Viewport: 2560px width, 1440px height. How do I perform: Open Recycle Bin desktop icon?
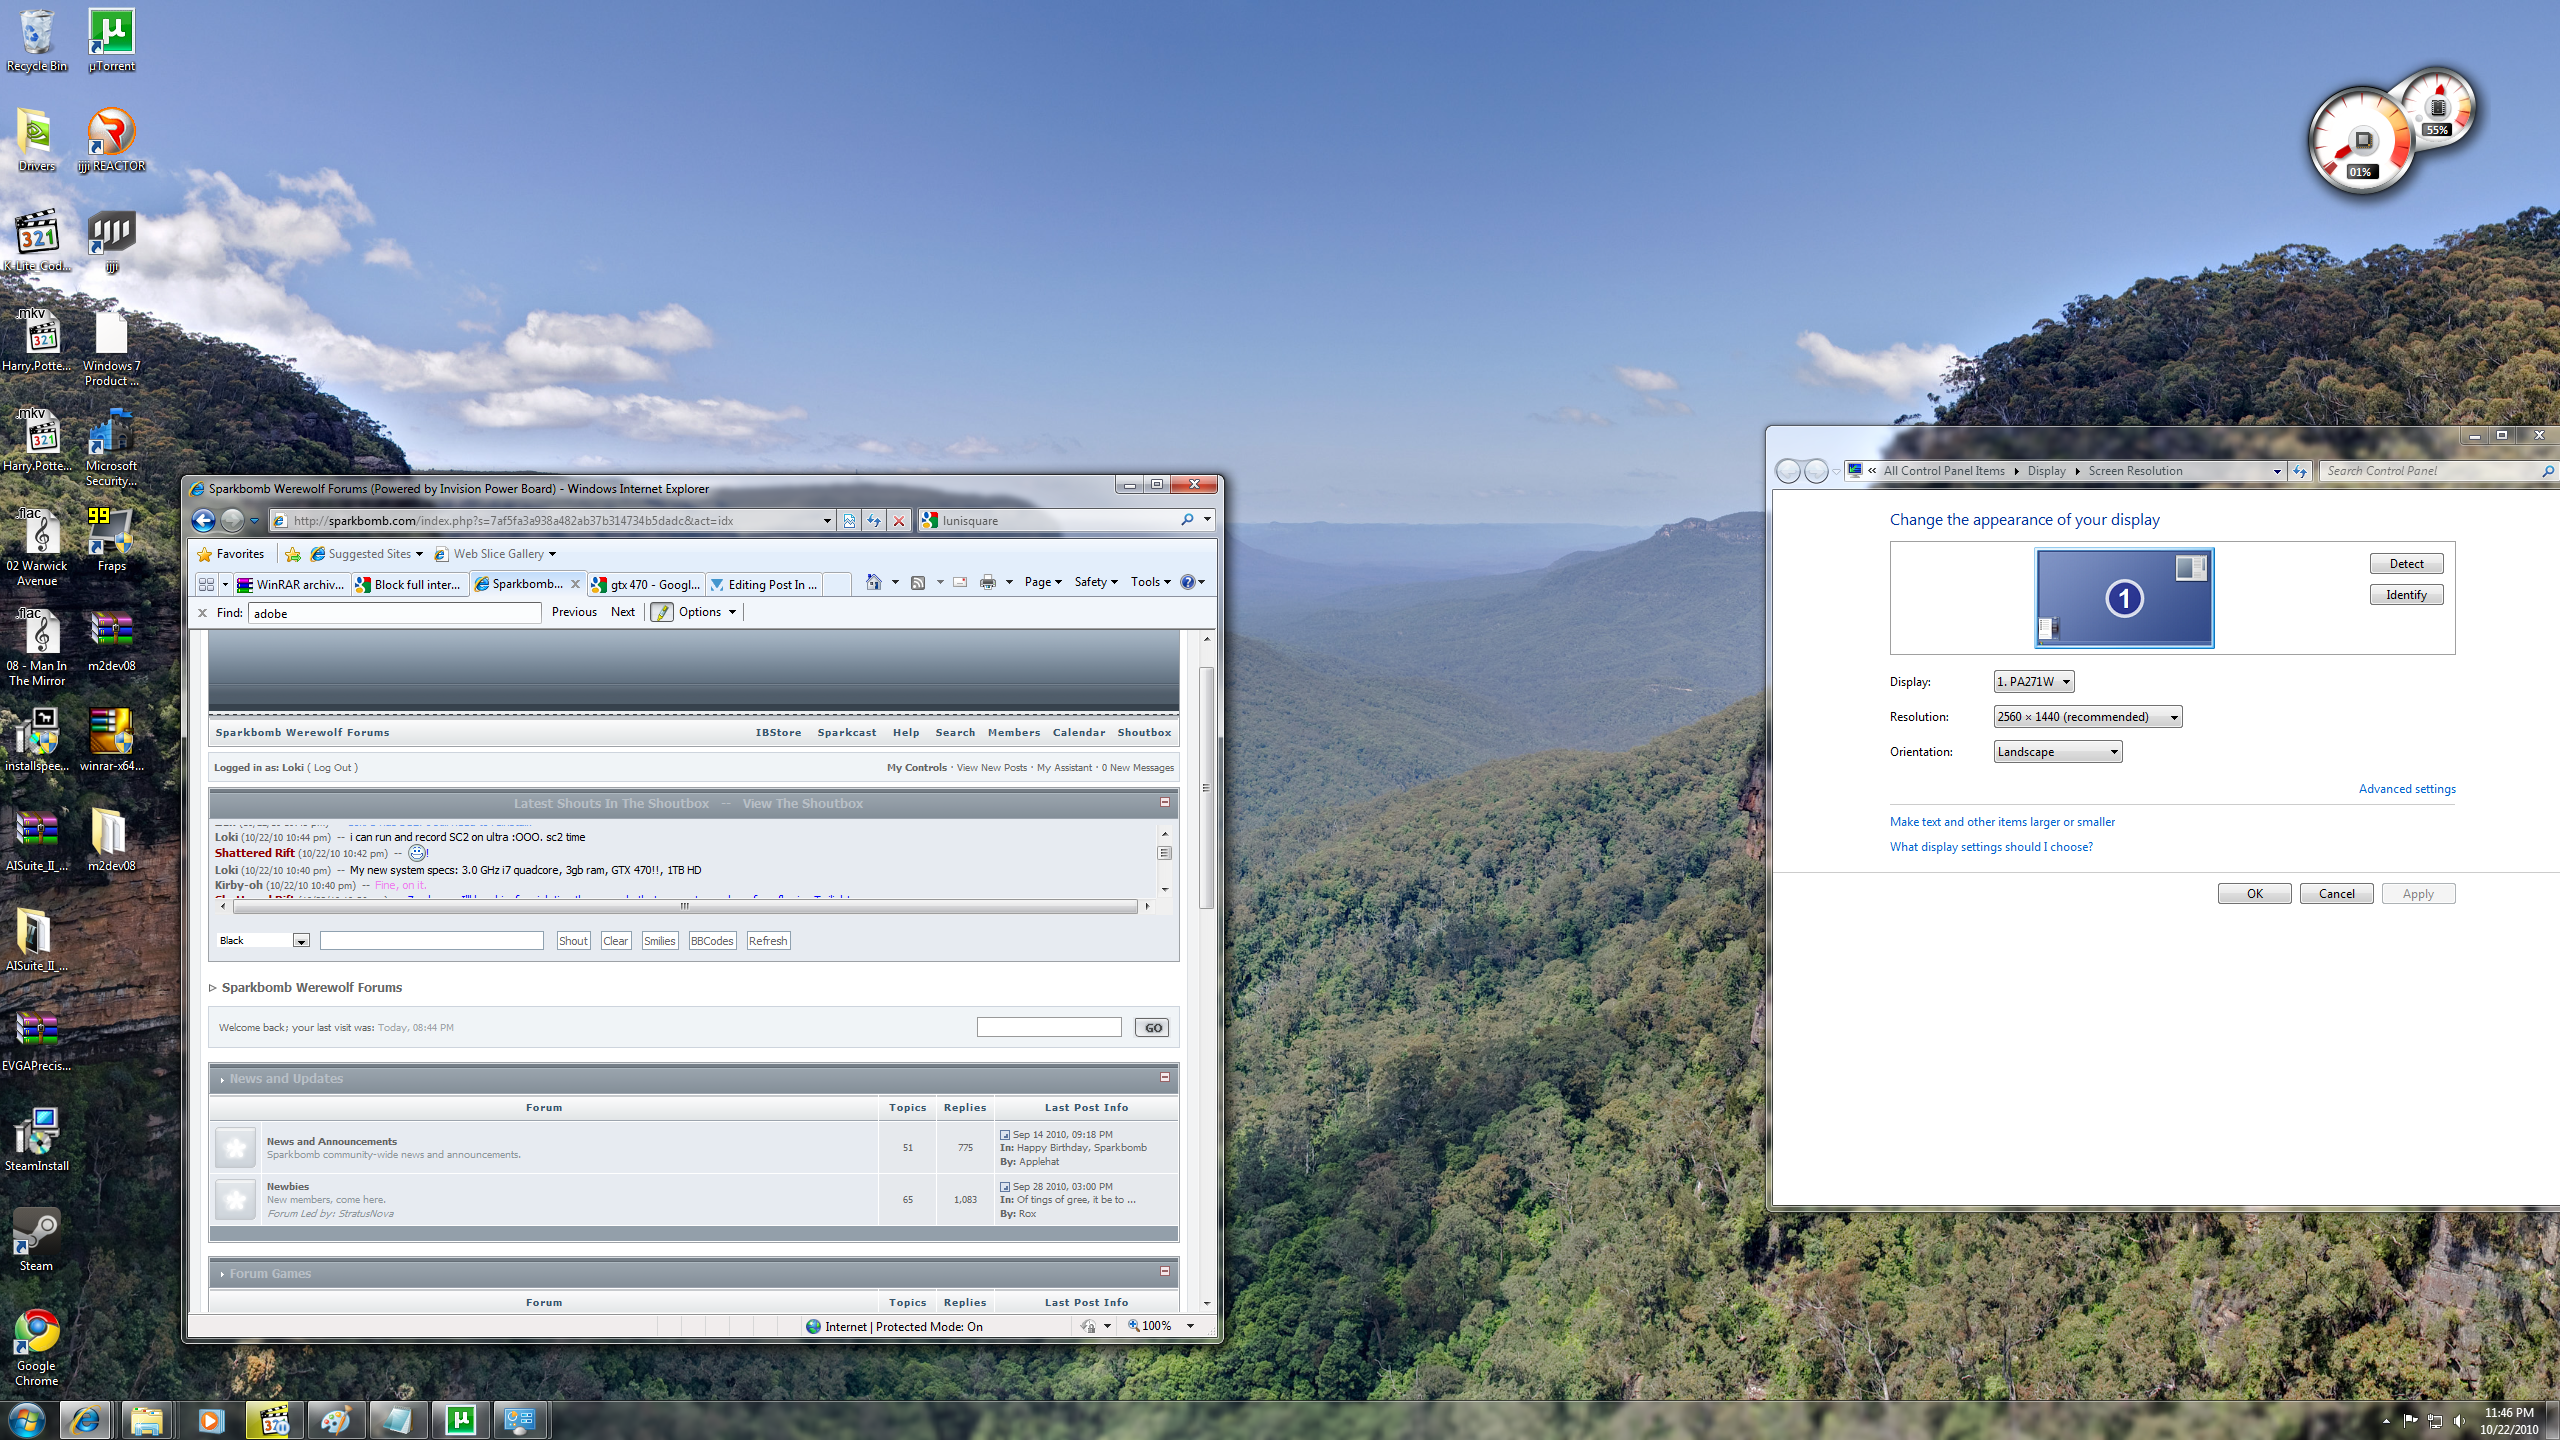point(37,41)
